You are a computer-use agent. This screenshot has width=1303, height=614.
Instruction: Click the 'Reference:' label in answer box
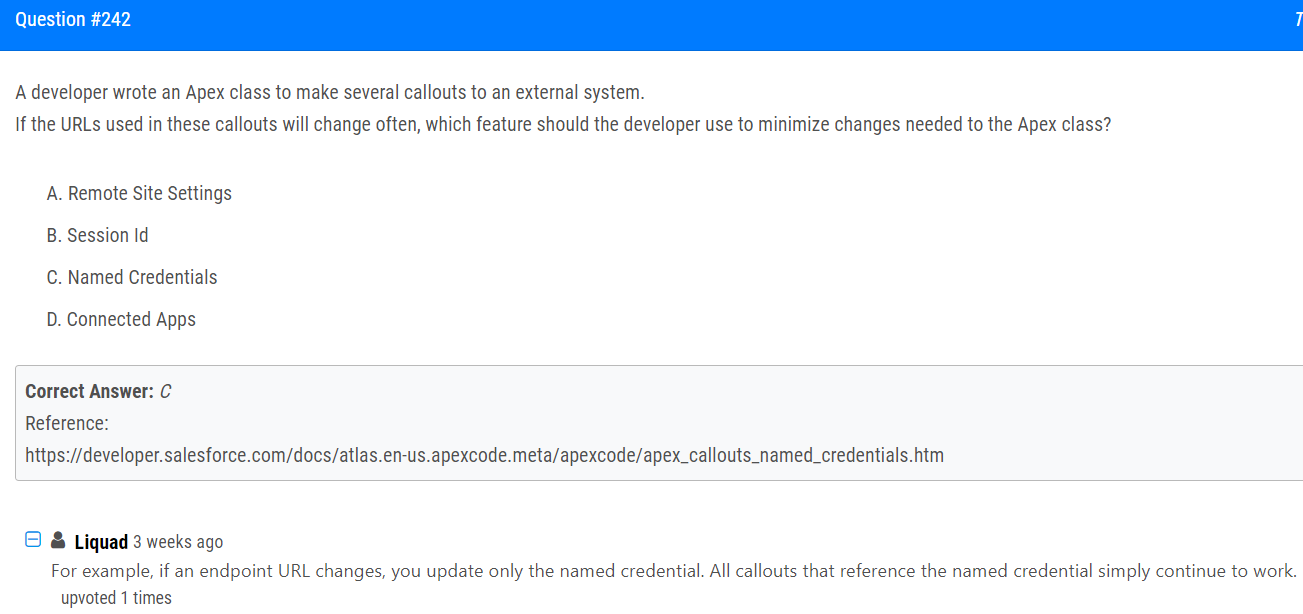(x=67, y=423)
